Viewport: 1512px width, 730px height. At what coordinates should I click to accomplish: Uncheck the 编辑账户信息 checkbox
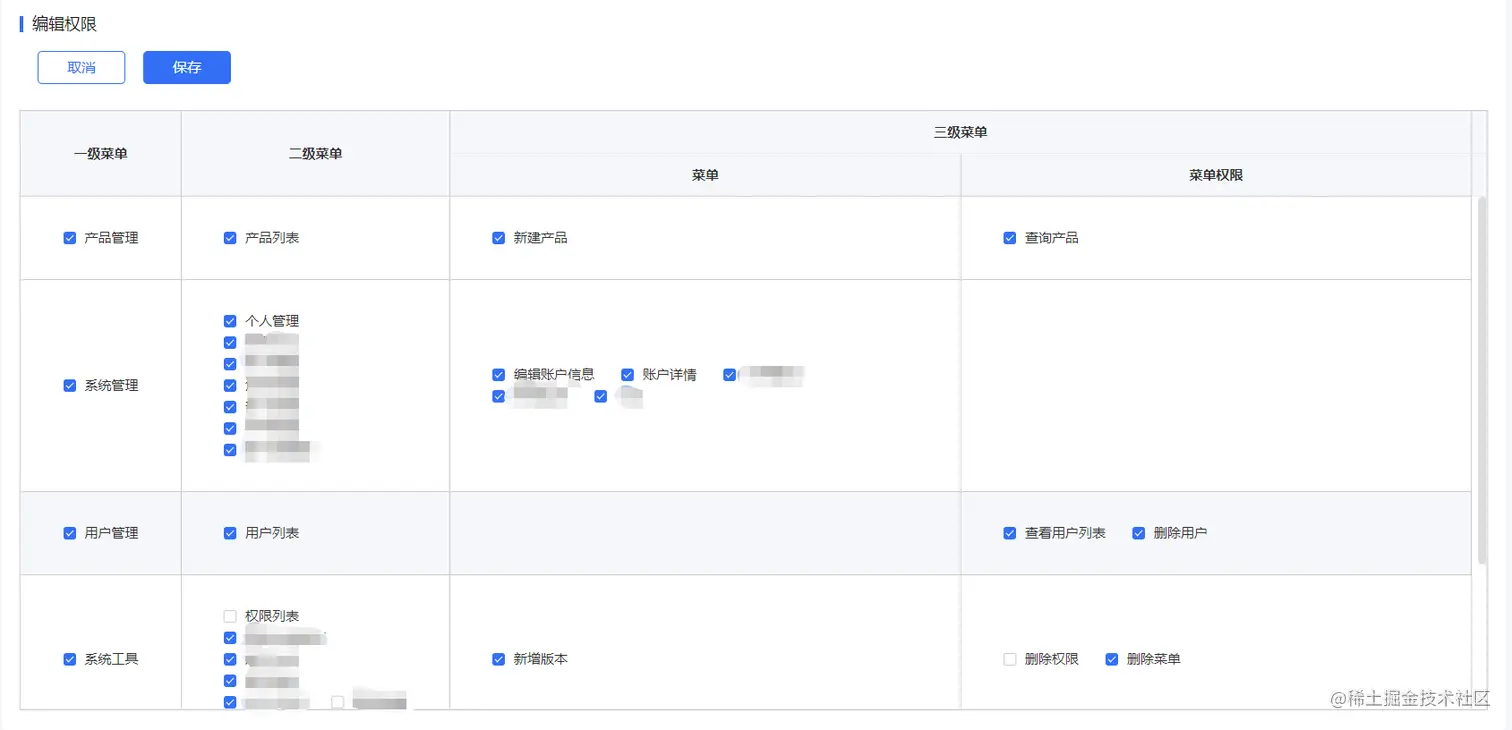pyautogui.click(x=499, y=375)
